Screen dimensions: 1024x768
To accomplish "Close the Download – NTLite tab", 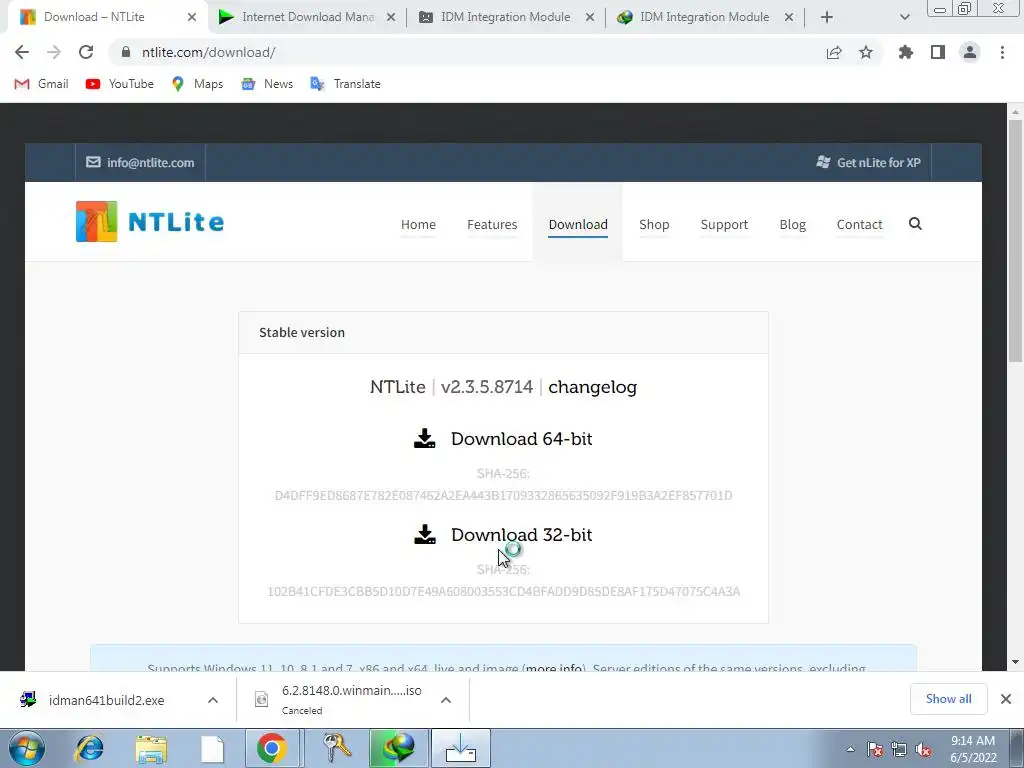I will pyautogui.click(x=191, y=17).
